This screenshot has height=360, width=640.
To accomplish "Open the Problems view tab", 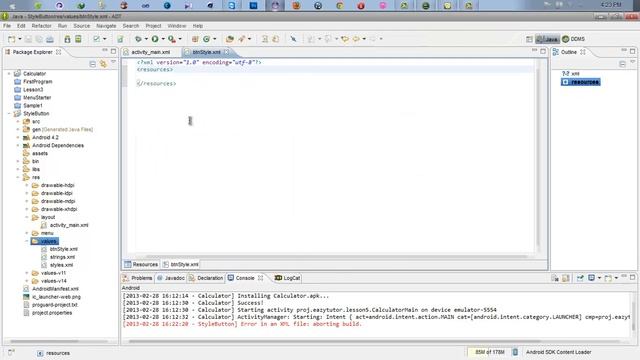I will click(x=138, y=278).
